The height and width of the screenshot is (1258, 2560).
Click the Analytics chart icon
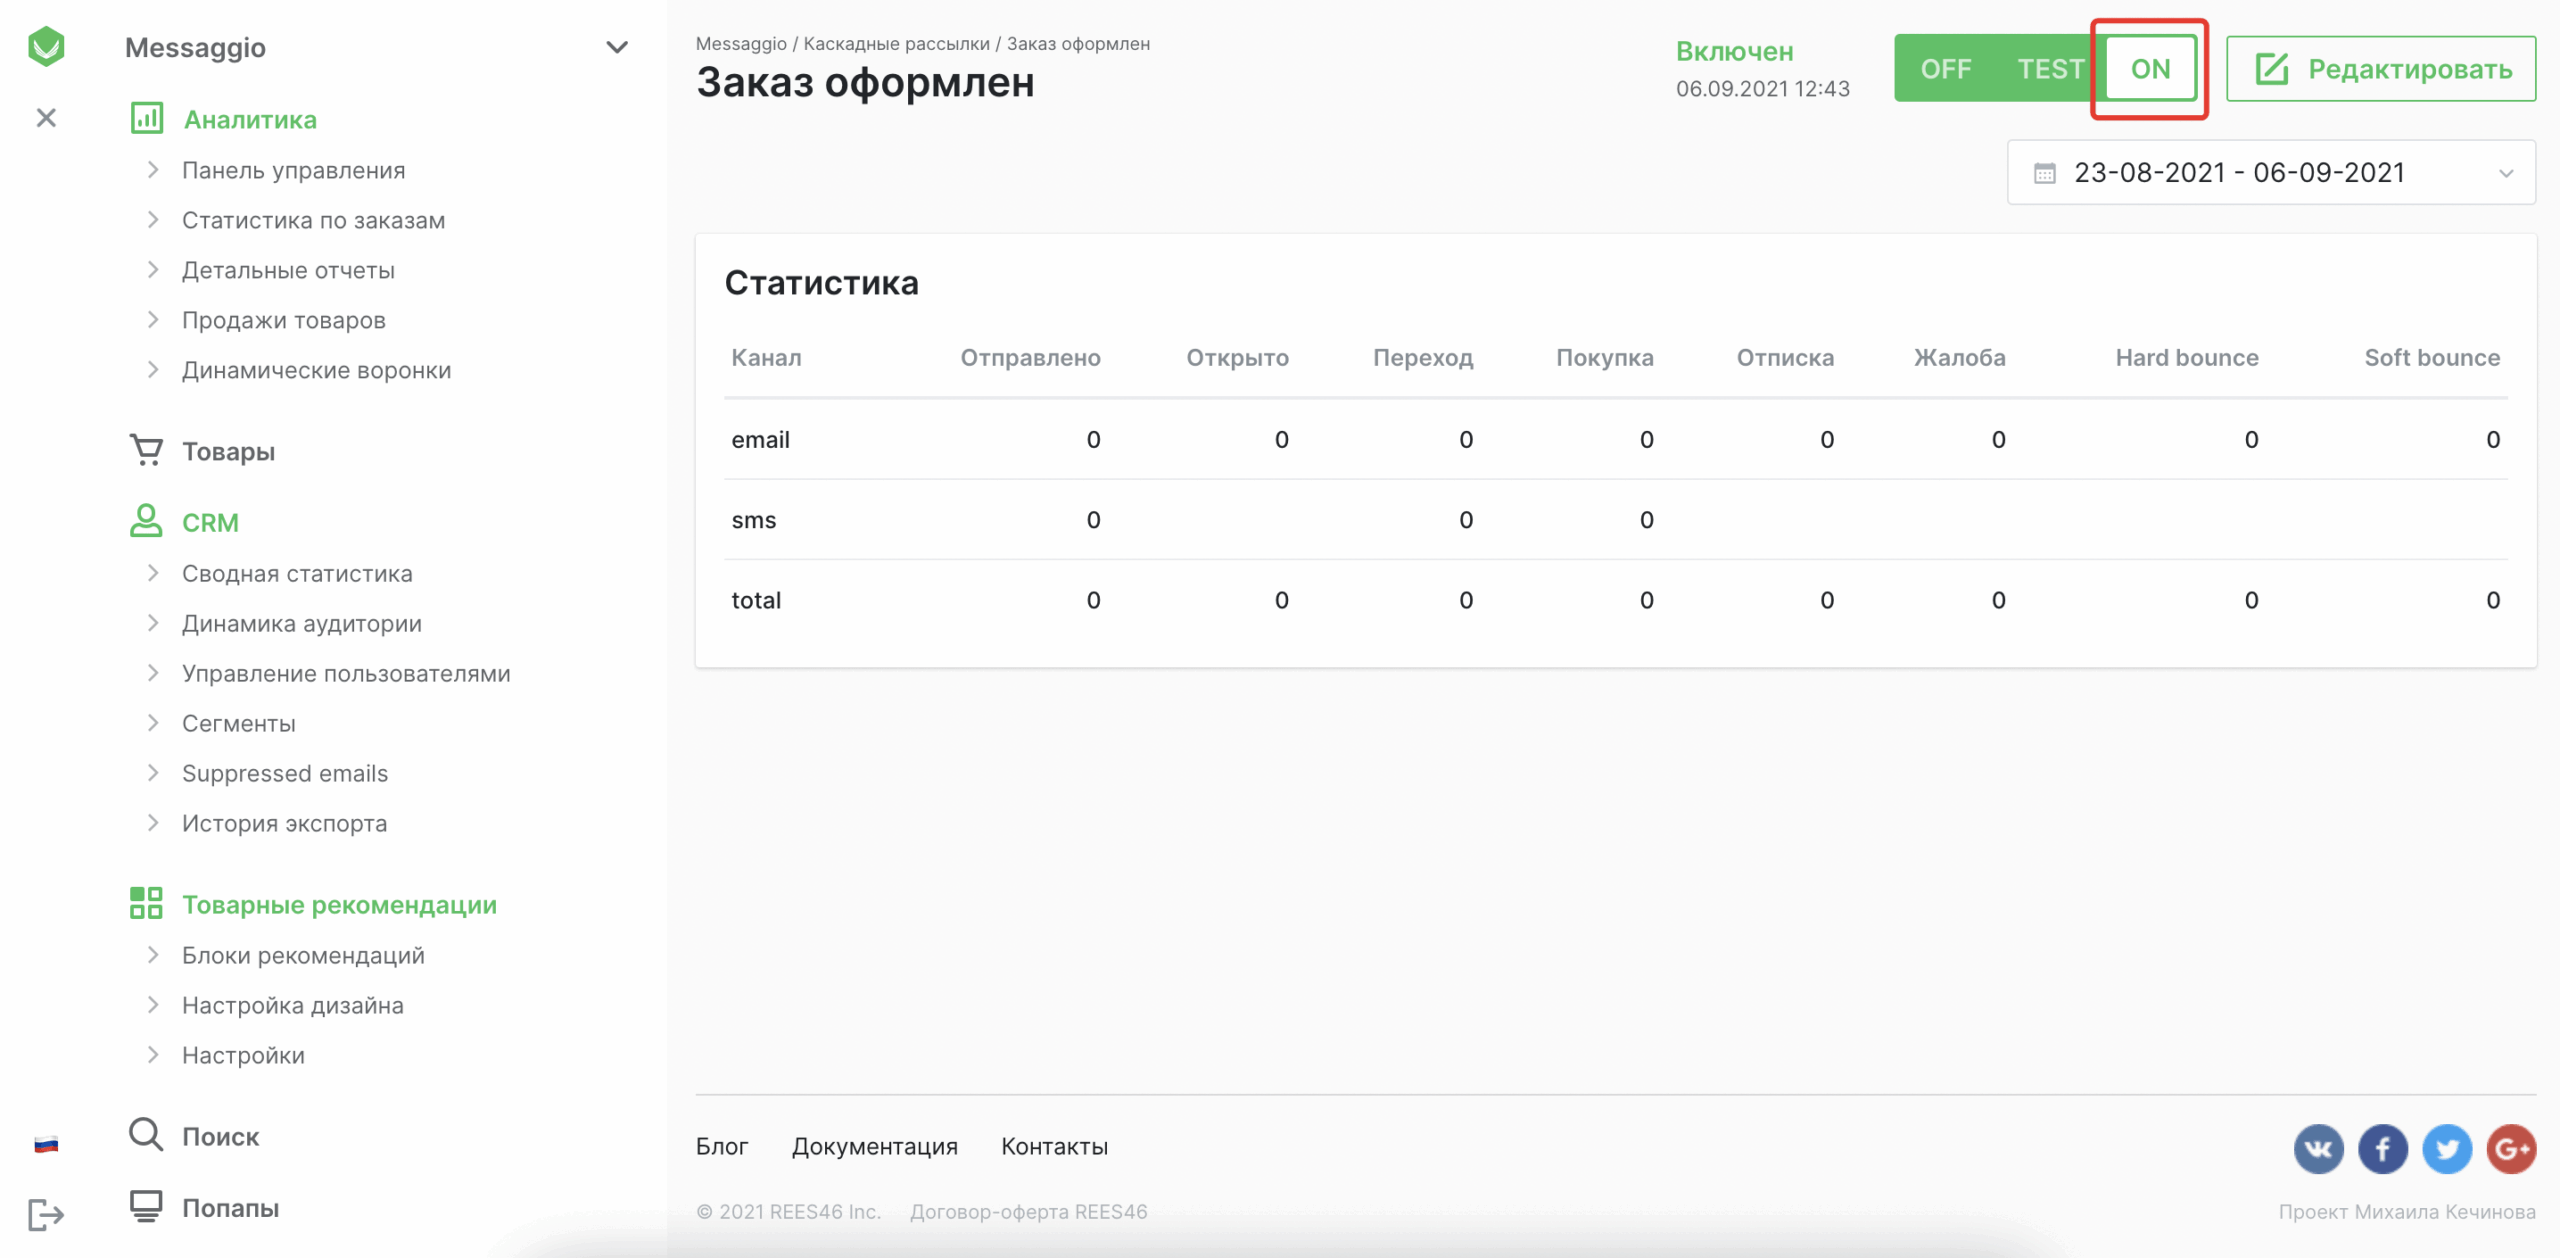[146, 119]
